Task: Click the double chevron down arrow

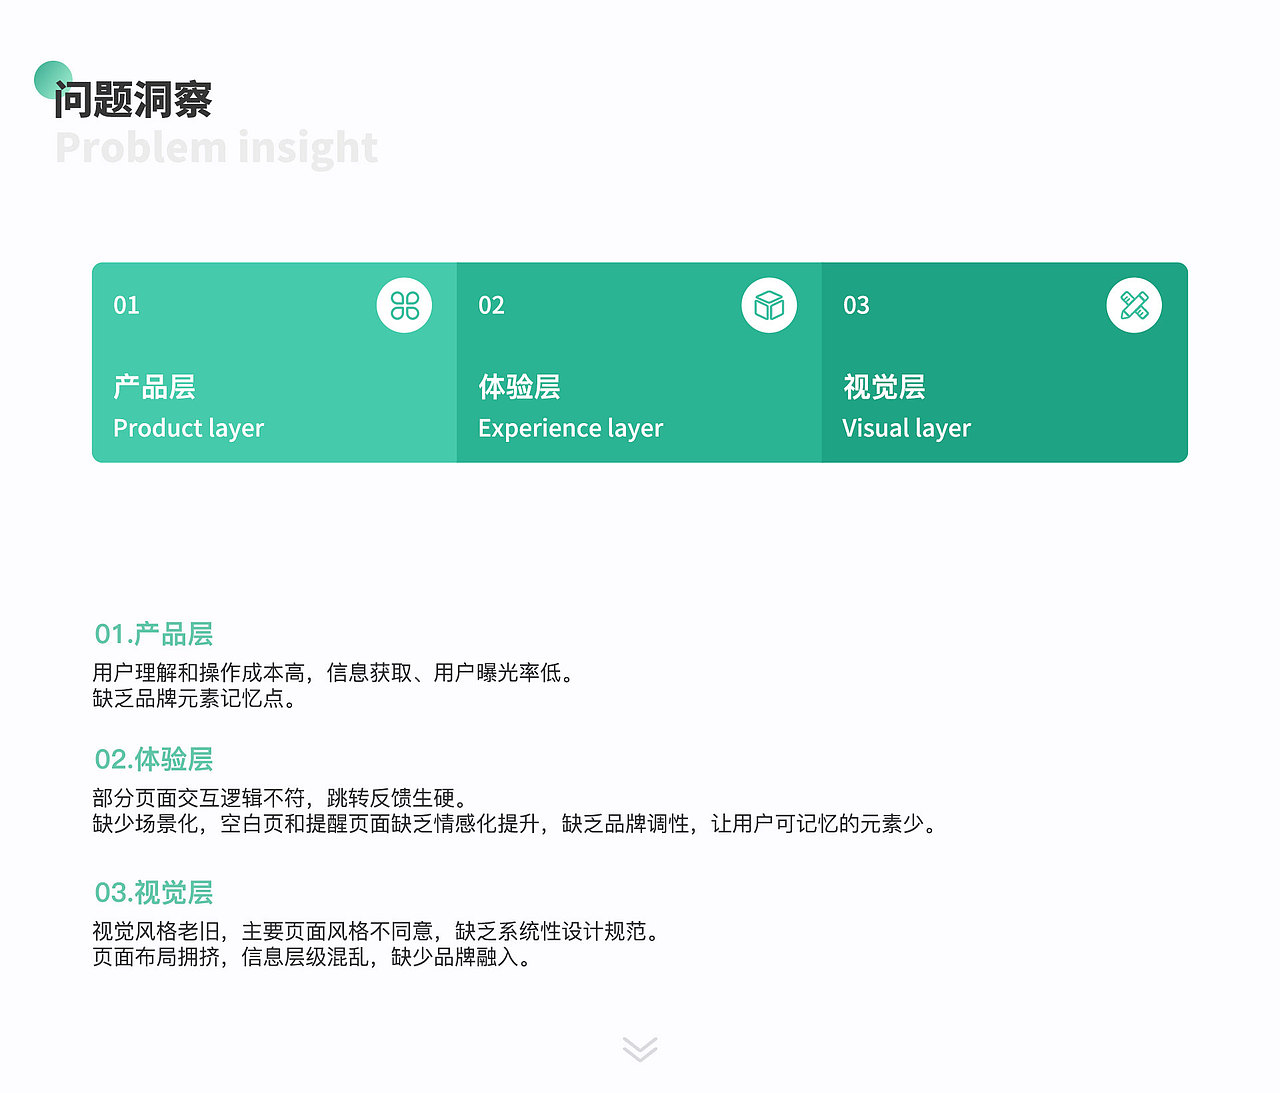Action: click(x=640, y=1049)
